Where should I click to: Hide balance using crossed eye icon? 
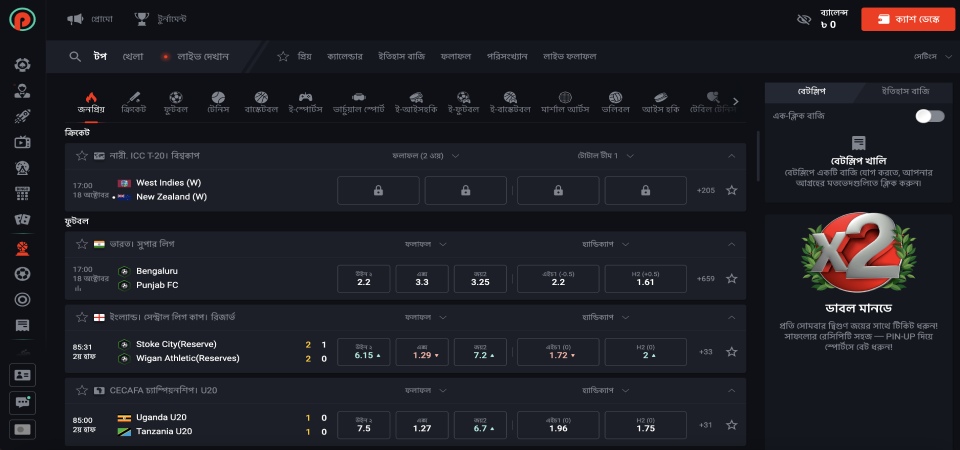click(803, 19)
